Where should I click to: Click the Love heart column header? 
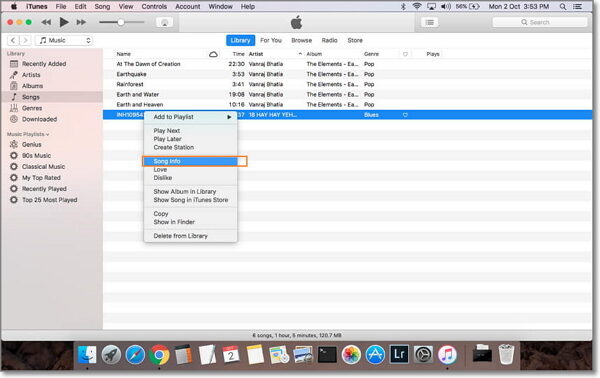point(405,54)
